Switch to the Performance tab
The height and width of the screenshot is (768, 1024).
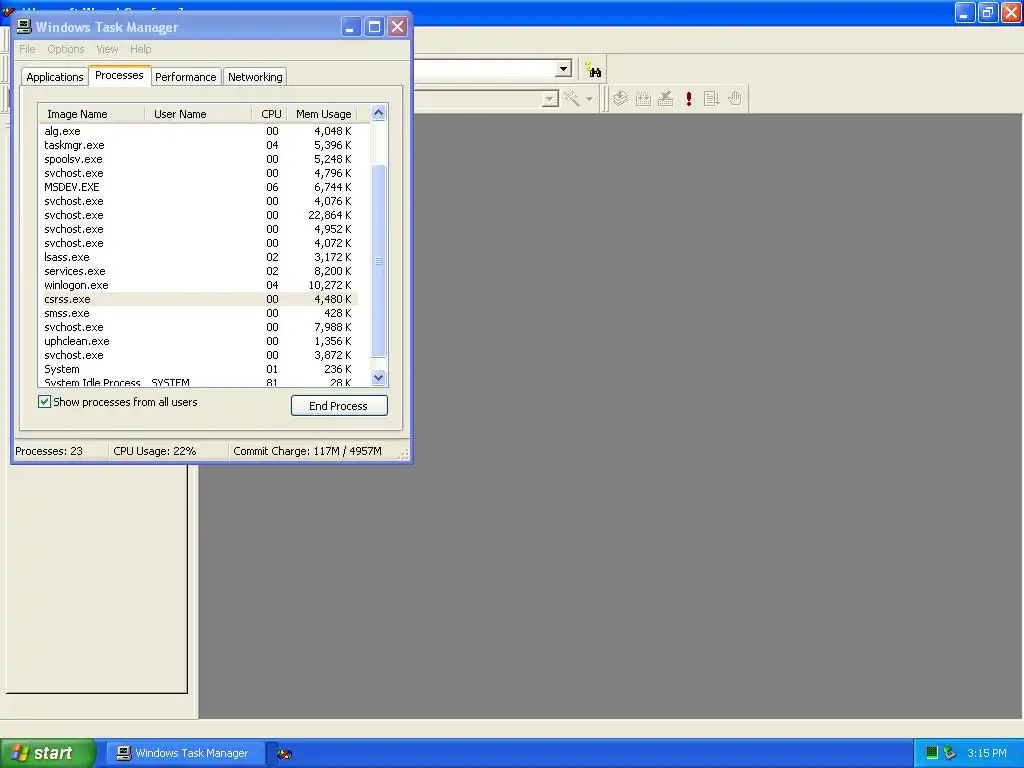[x=185, y=77]
